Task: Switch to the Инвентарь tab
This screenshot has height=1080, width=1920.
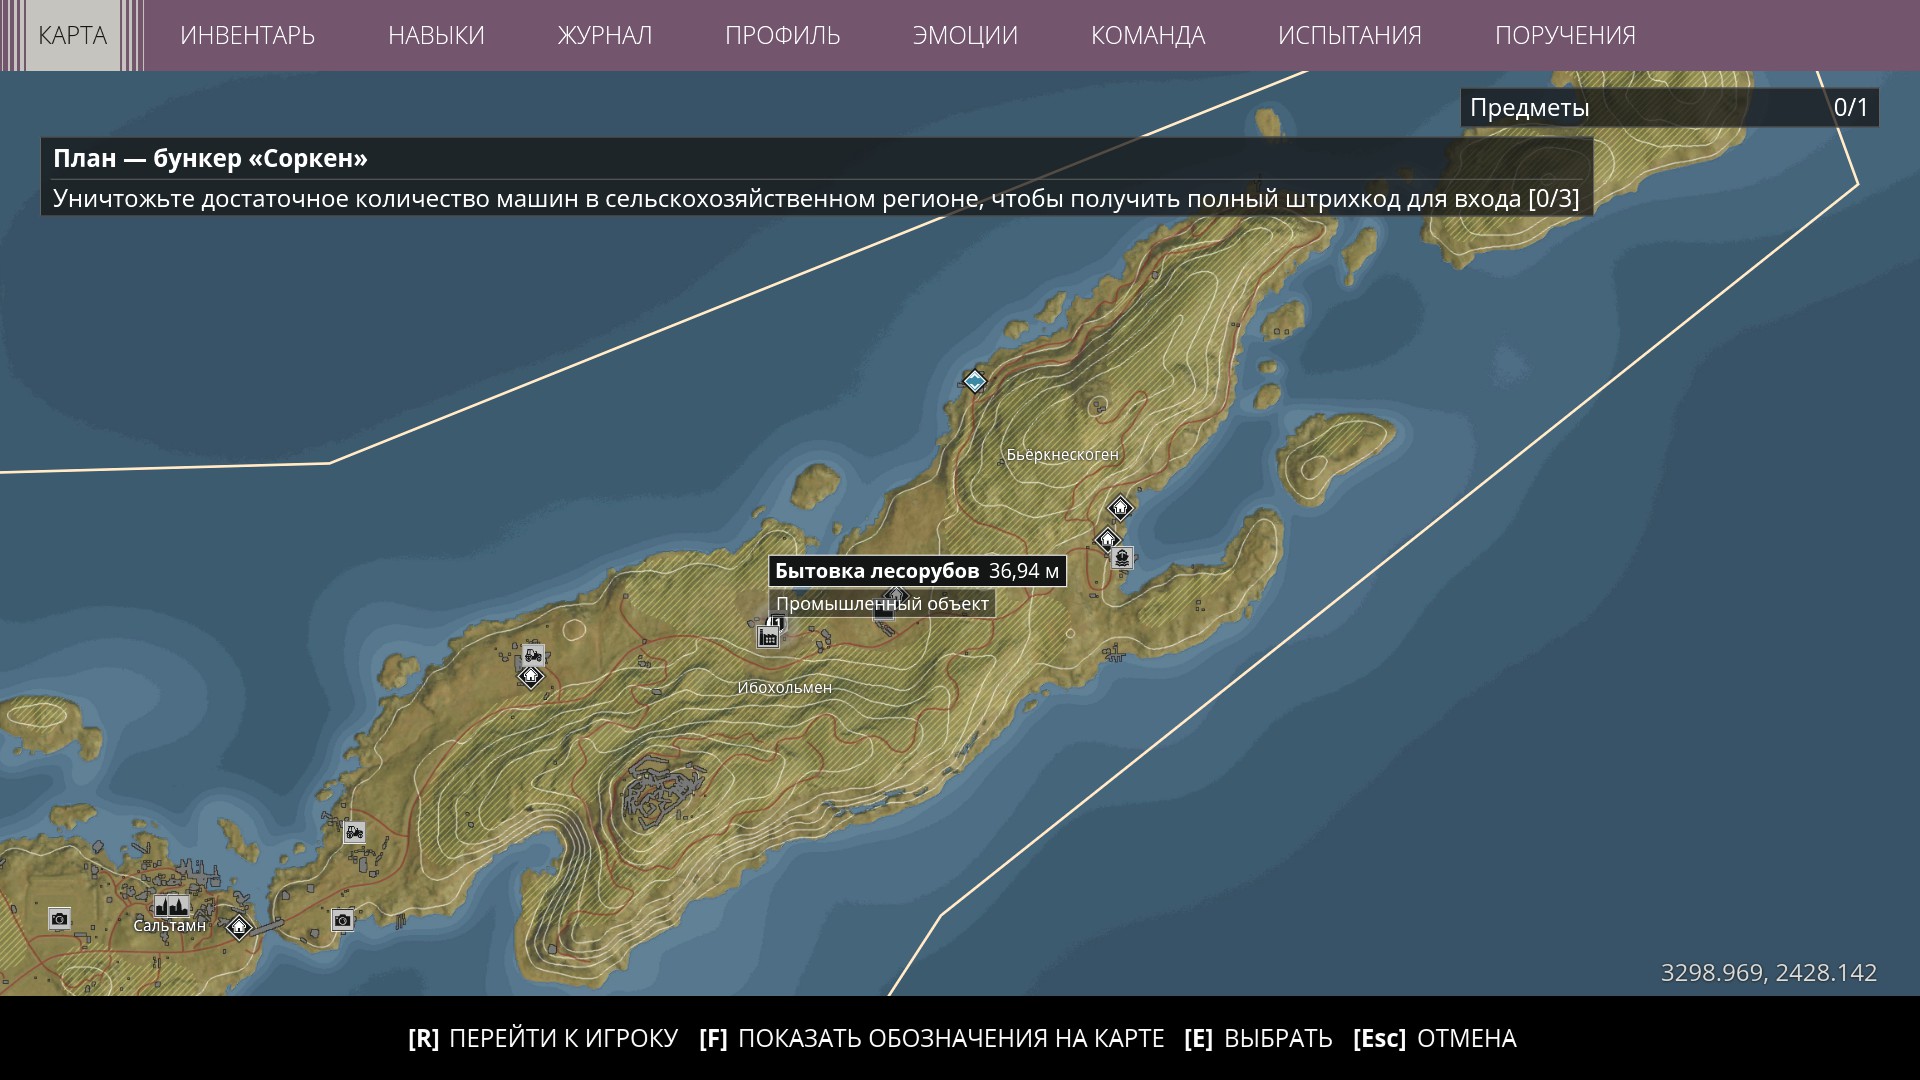Action: click(247, 35)
